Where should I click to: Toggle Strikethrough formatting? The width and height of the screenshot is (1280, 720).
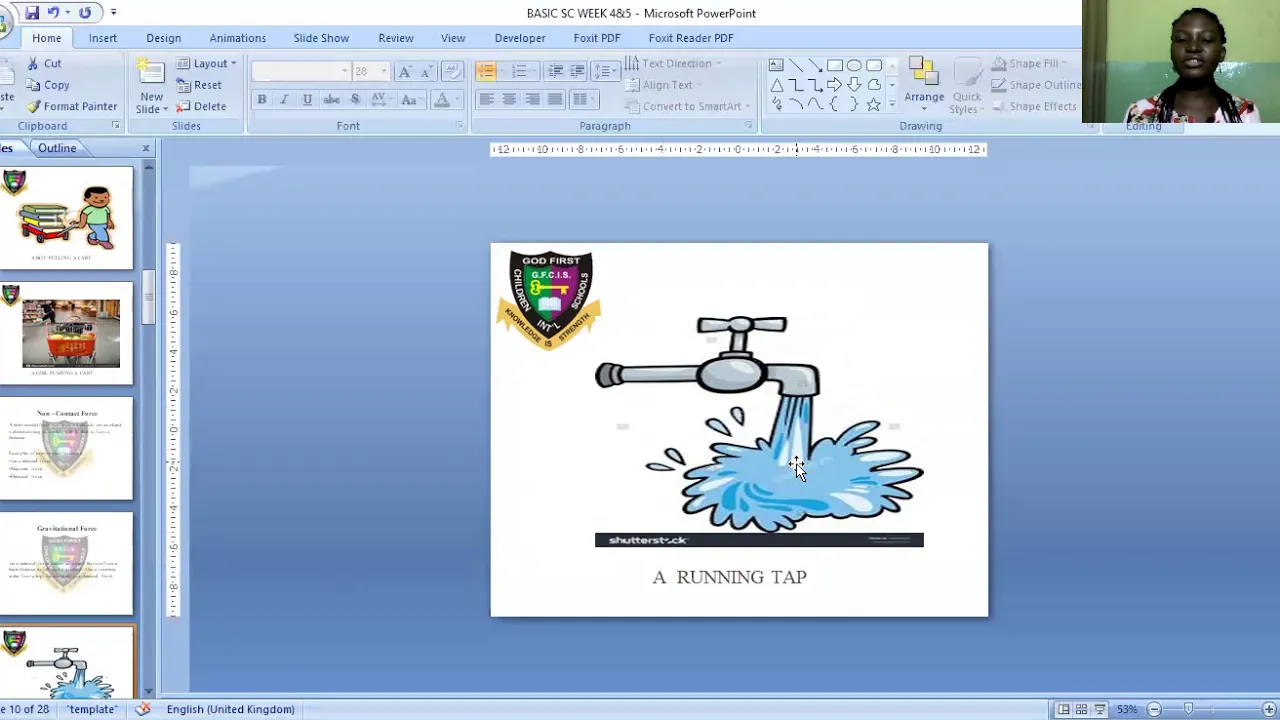331,99
